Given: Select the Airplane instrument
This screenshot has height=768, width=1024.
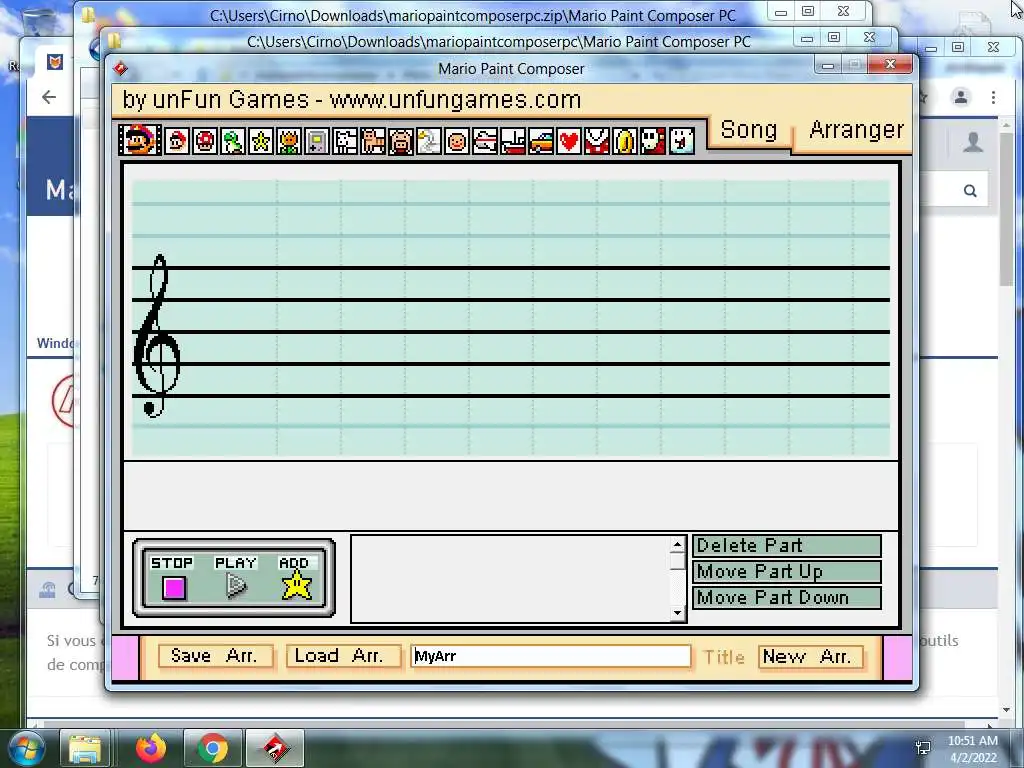Looking at the screenshot, I should 485,141.
